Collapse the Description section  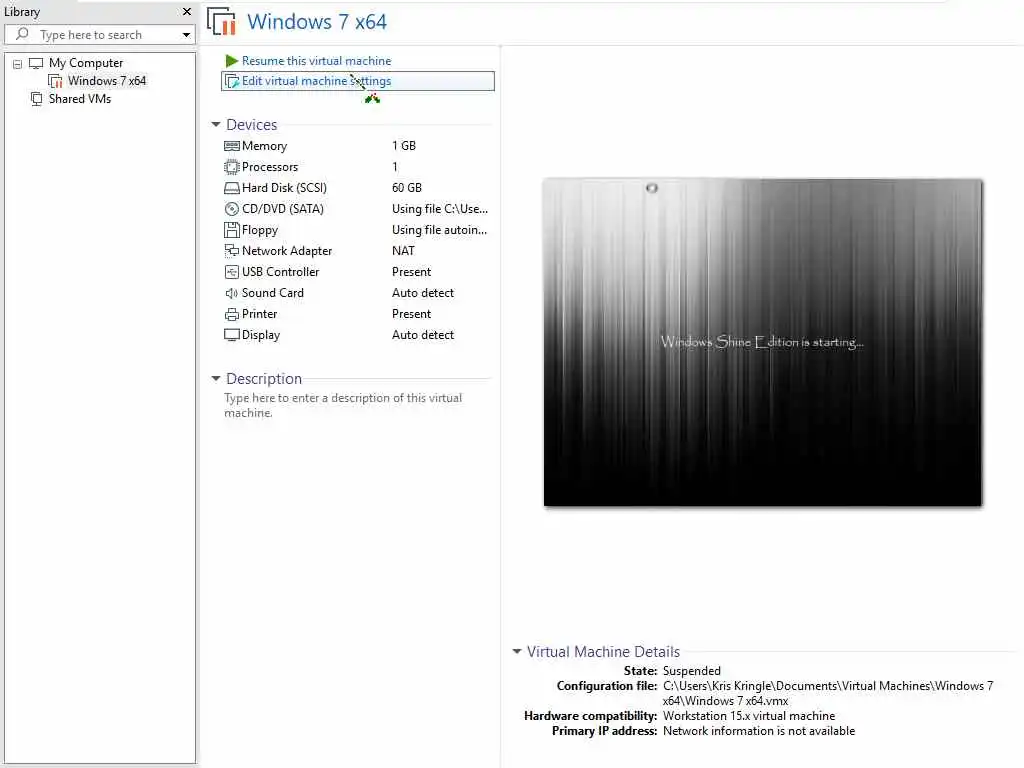tap(216, 378)
